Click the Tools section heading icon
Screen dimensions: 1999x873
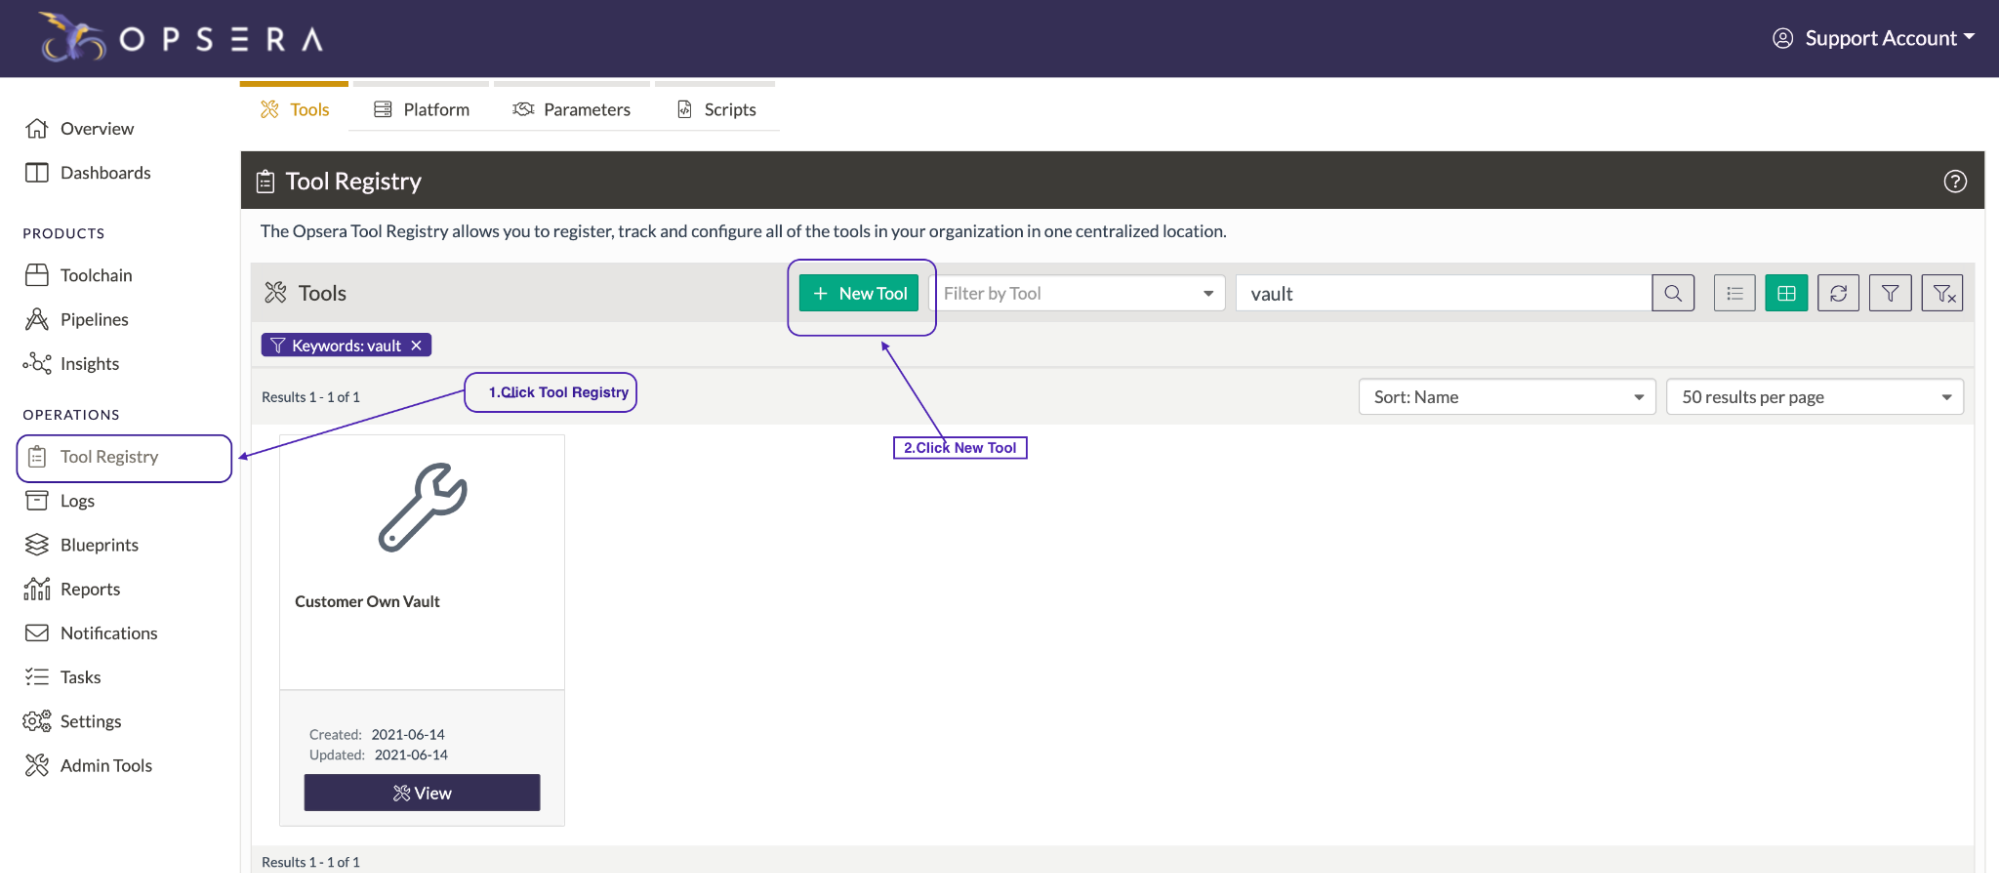point(276,293)
